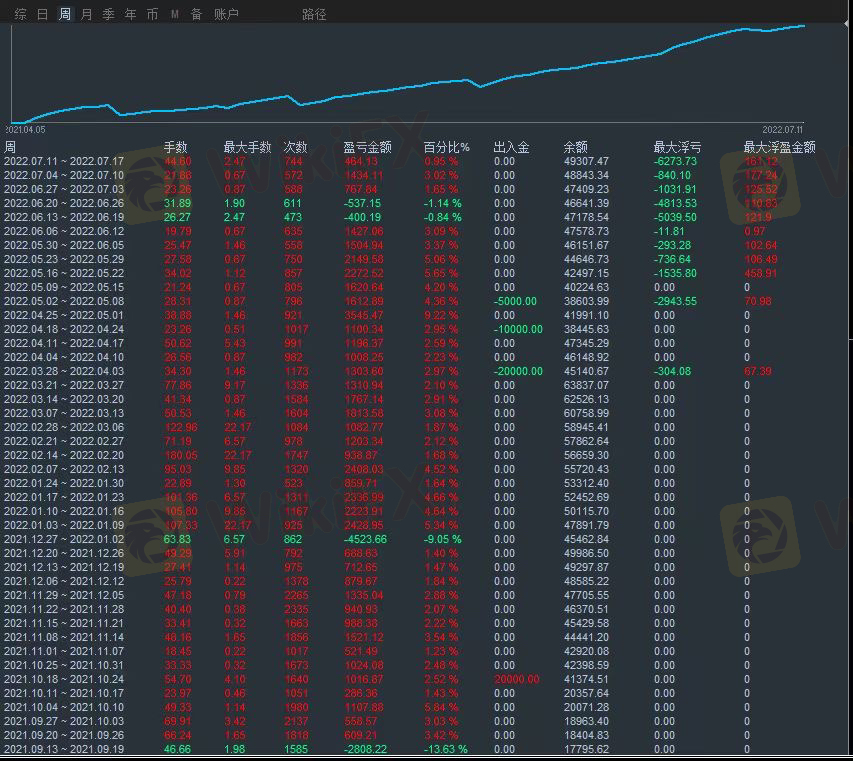Click the 余额 column header

point(576,147)
